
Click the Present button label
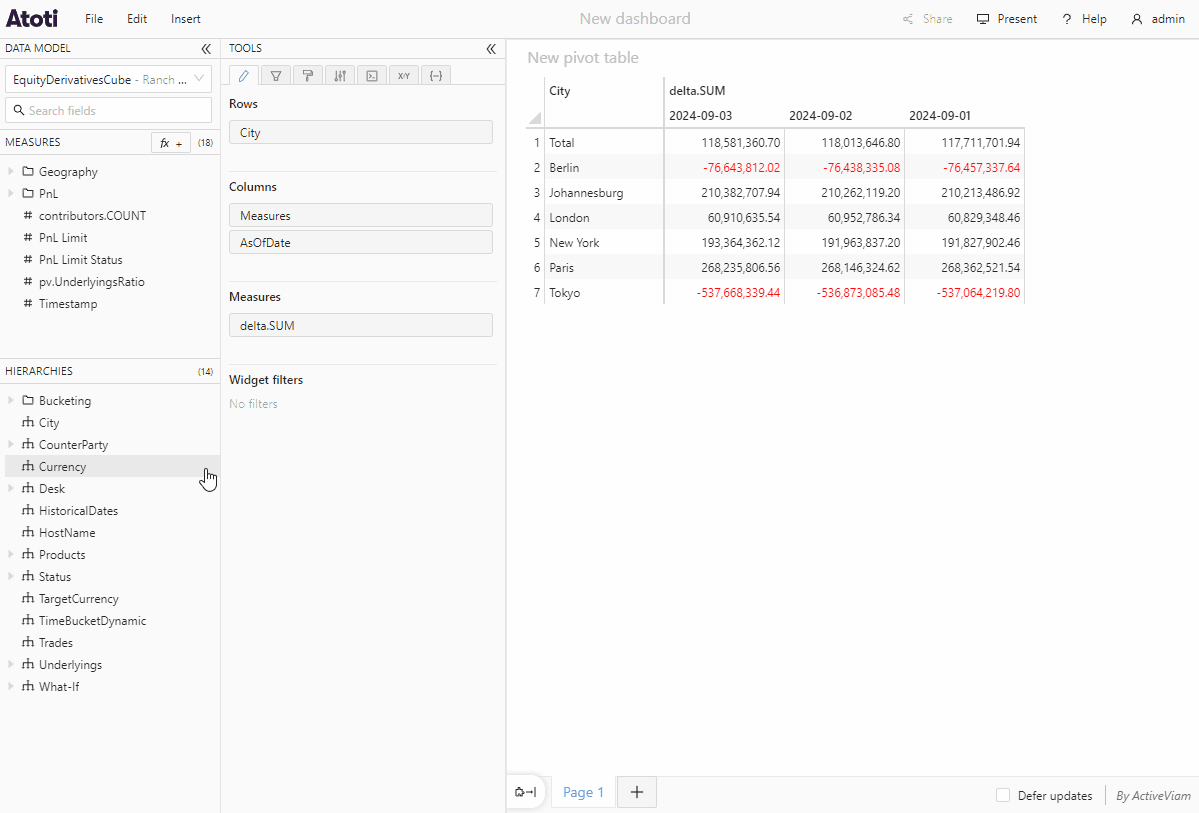(1017, 19)
